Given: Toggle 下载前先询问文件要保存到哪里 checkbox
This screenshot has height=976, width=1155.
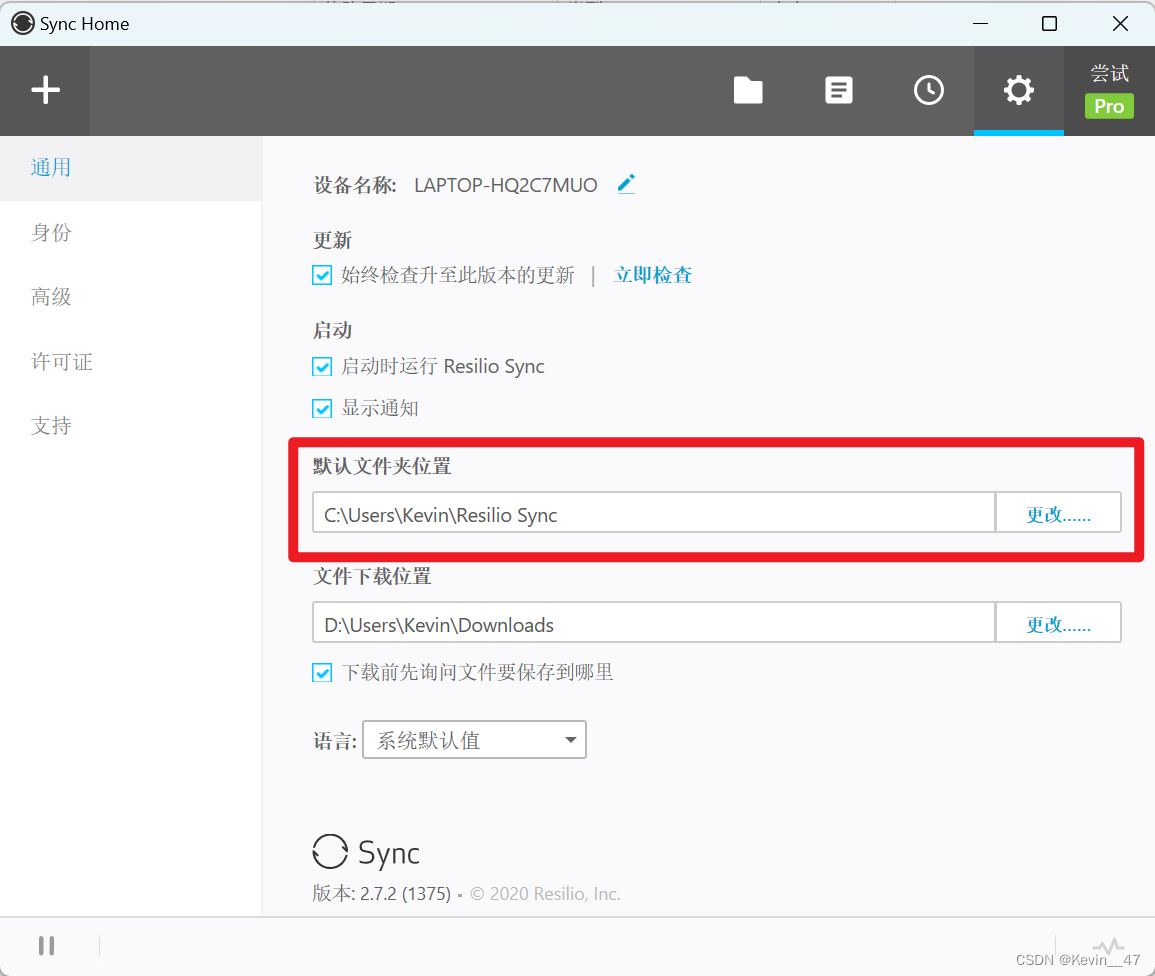Looking at the screenshot, I should 322,673.
